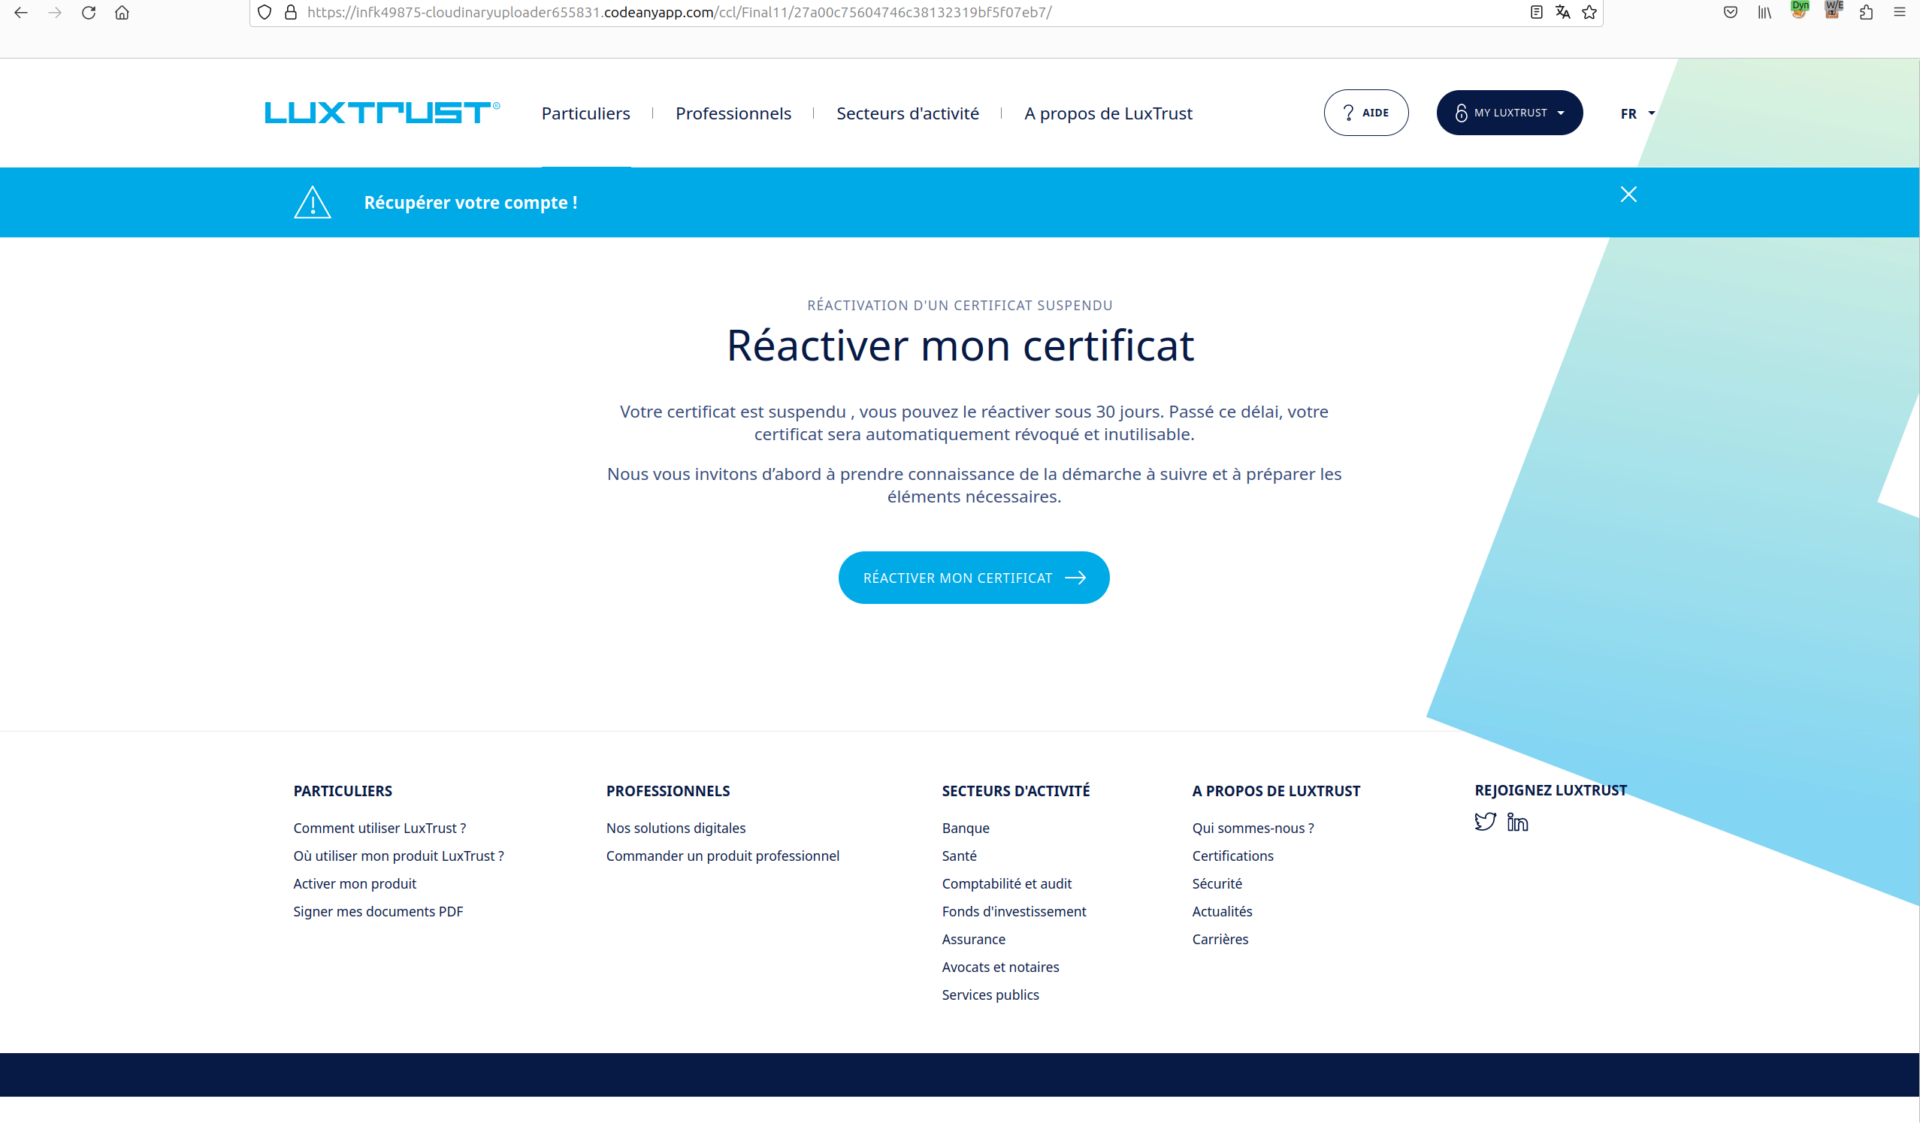Open LuxTrust Twitter page icon

(1485, 822)
